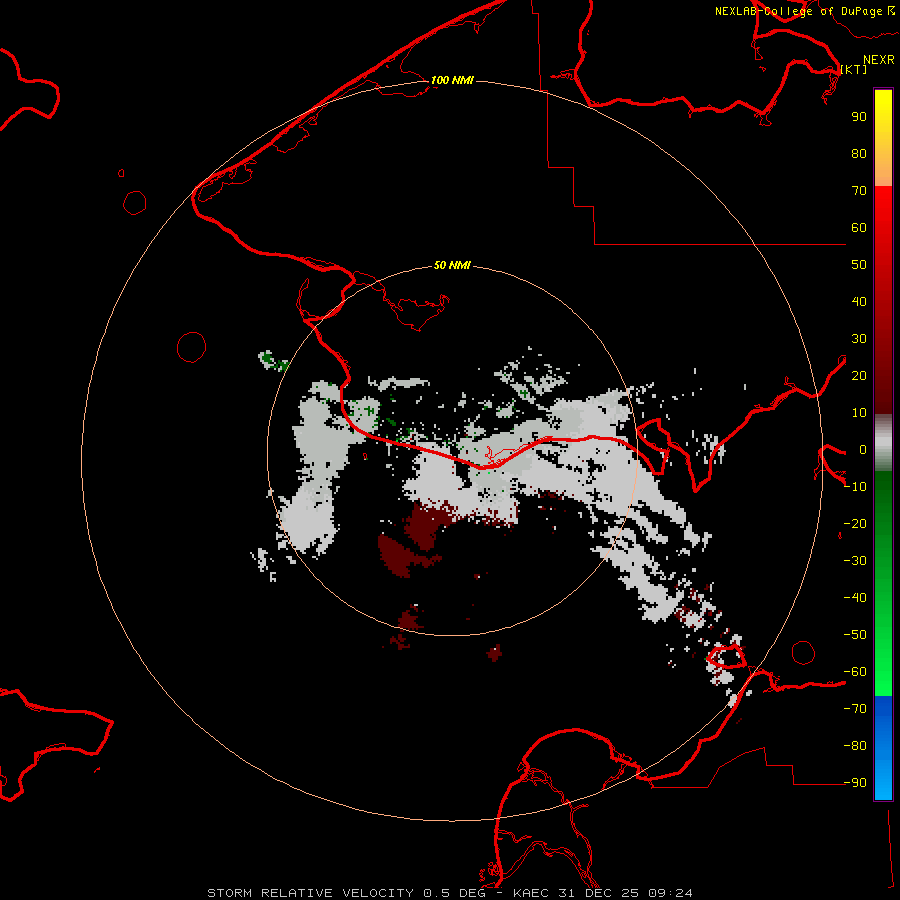
Task: Click the -10 value on the color scale
Action: pyautogui.click(x=855, y=487)
